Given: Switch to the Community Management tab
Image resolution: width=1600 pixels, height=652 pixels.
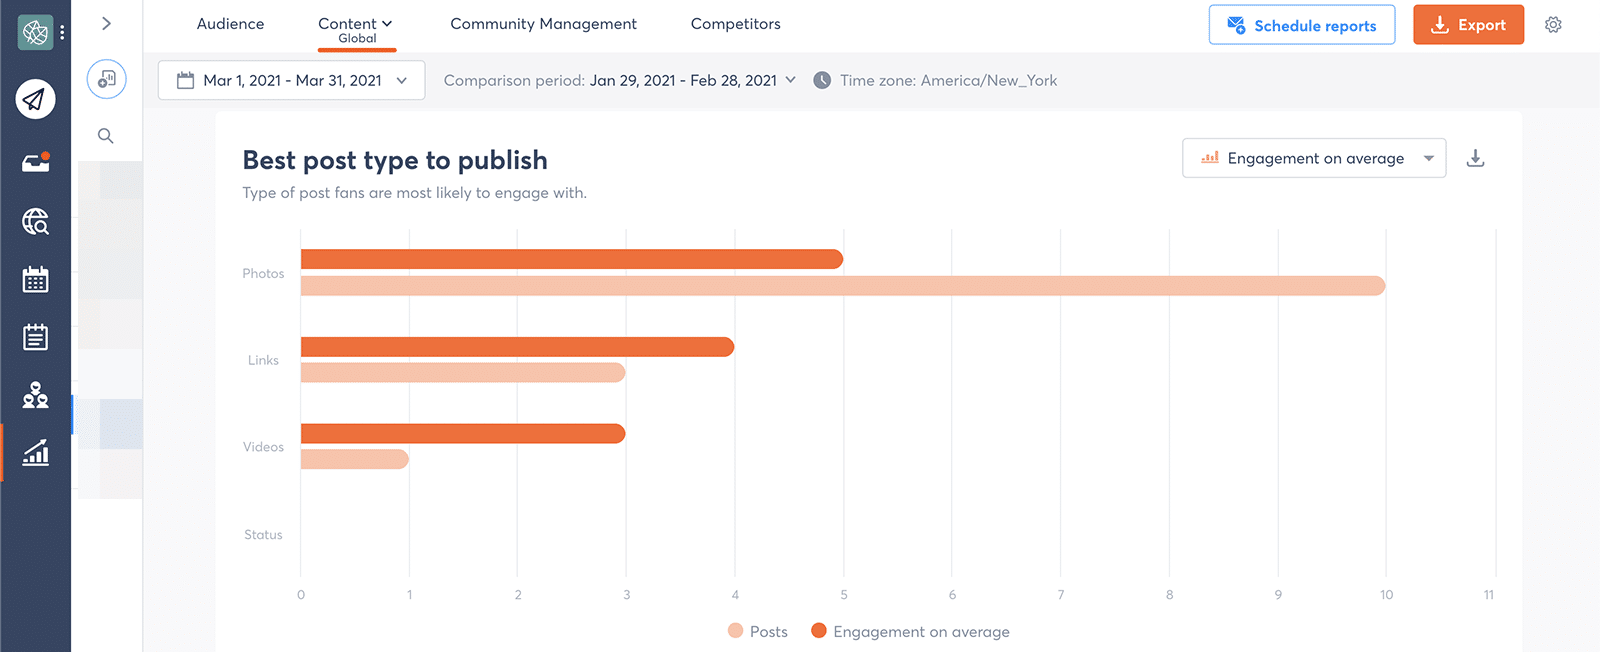Looking at the screenshot, I should 543,24.
